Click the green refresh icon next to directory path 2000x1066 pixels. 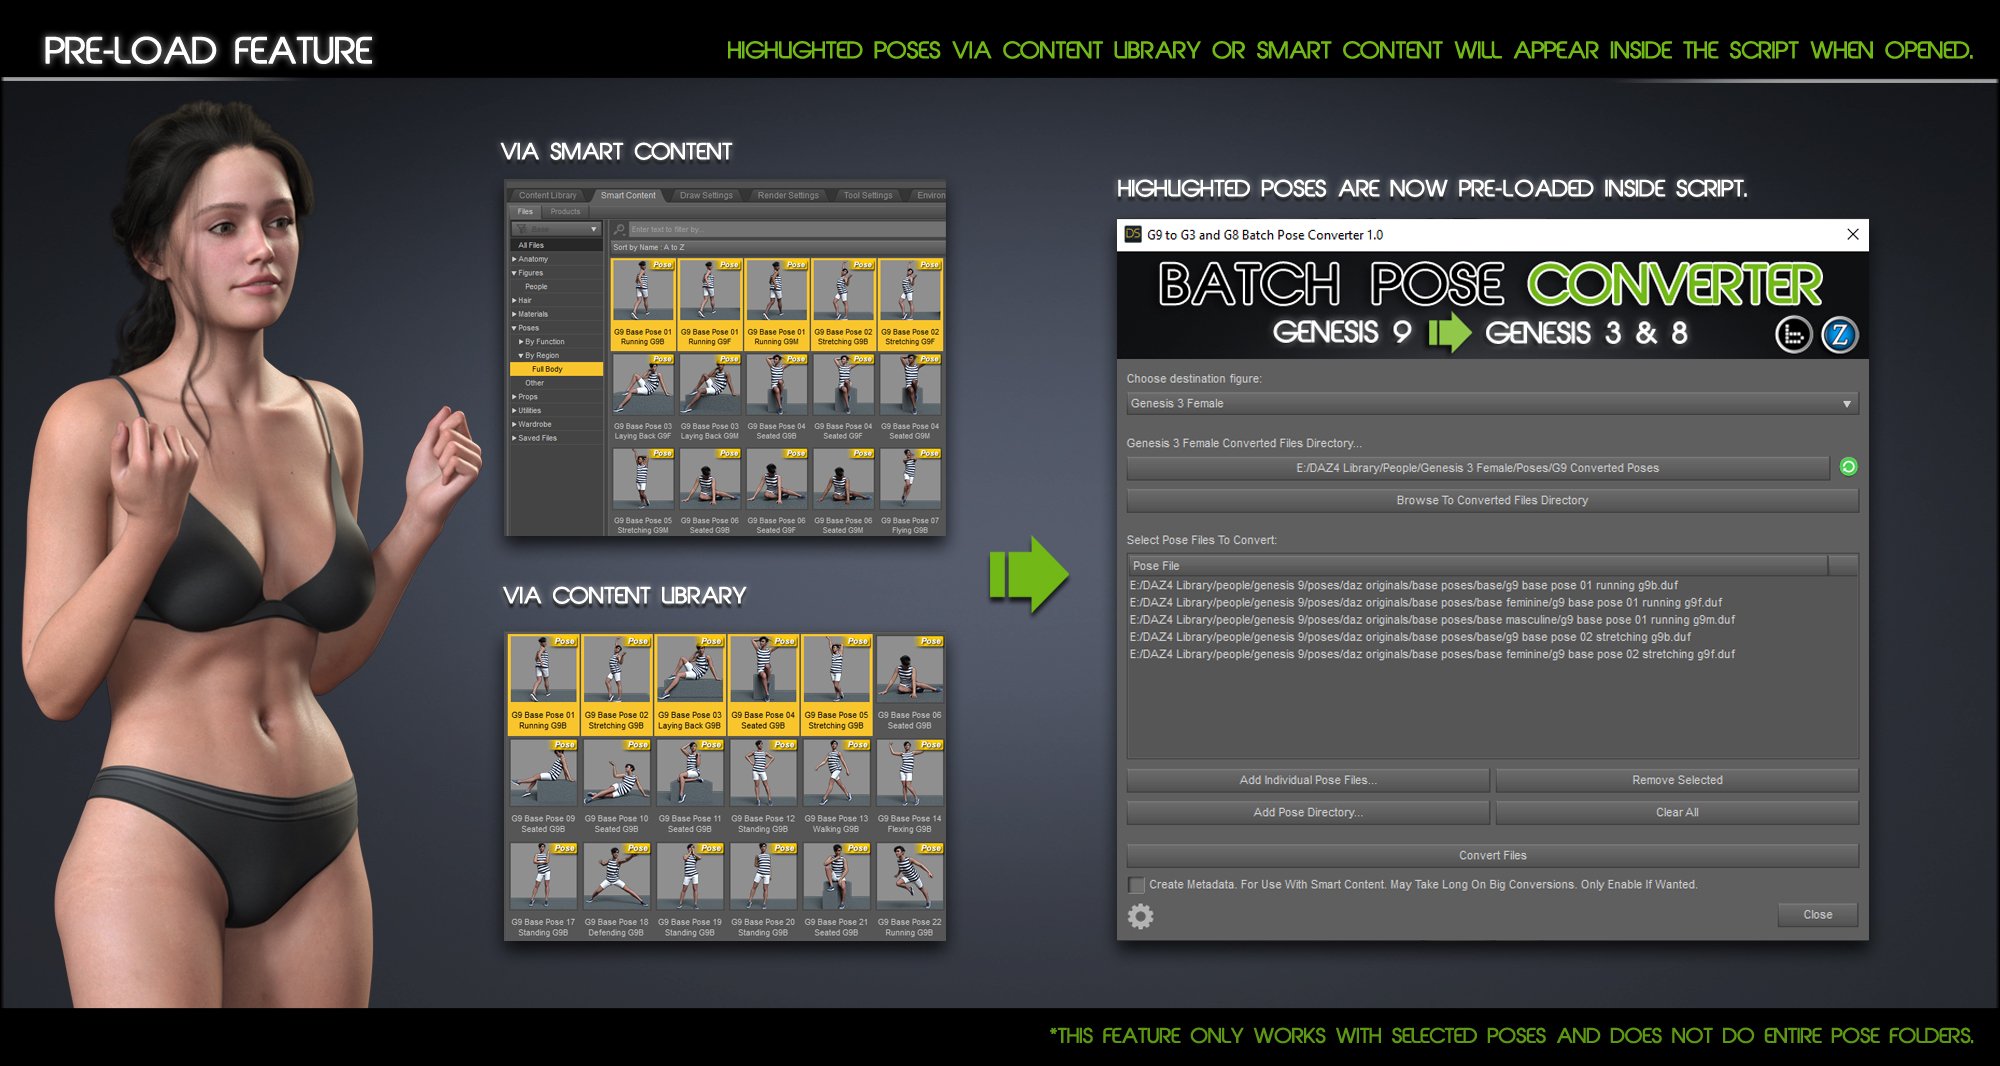pos(1847,467)
